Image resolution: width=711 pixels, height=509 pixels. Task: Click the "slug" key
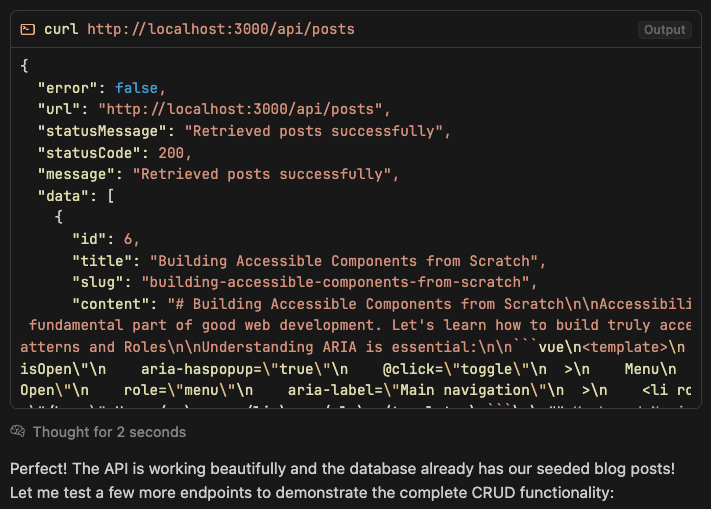[97, 282]
